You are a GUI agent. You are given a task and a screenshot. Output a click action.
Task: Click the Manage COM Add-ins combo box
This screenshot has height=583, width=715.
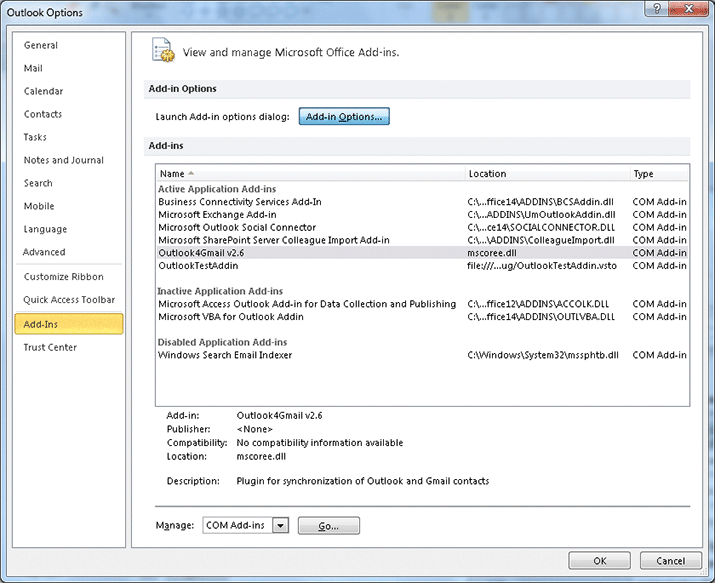click(x=246, y=526)
